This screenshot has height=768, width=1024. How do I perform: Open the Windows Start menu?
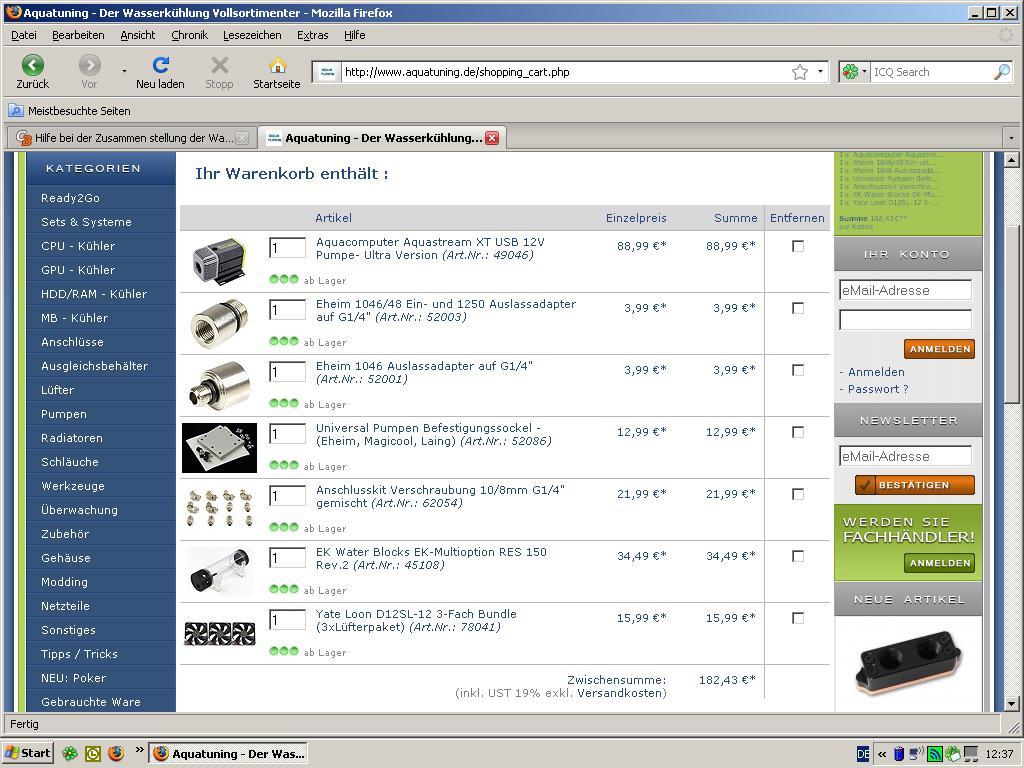[27, 753]
